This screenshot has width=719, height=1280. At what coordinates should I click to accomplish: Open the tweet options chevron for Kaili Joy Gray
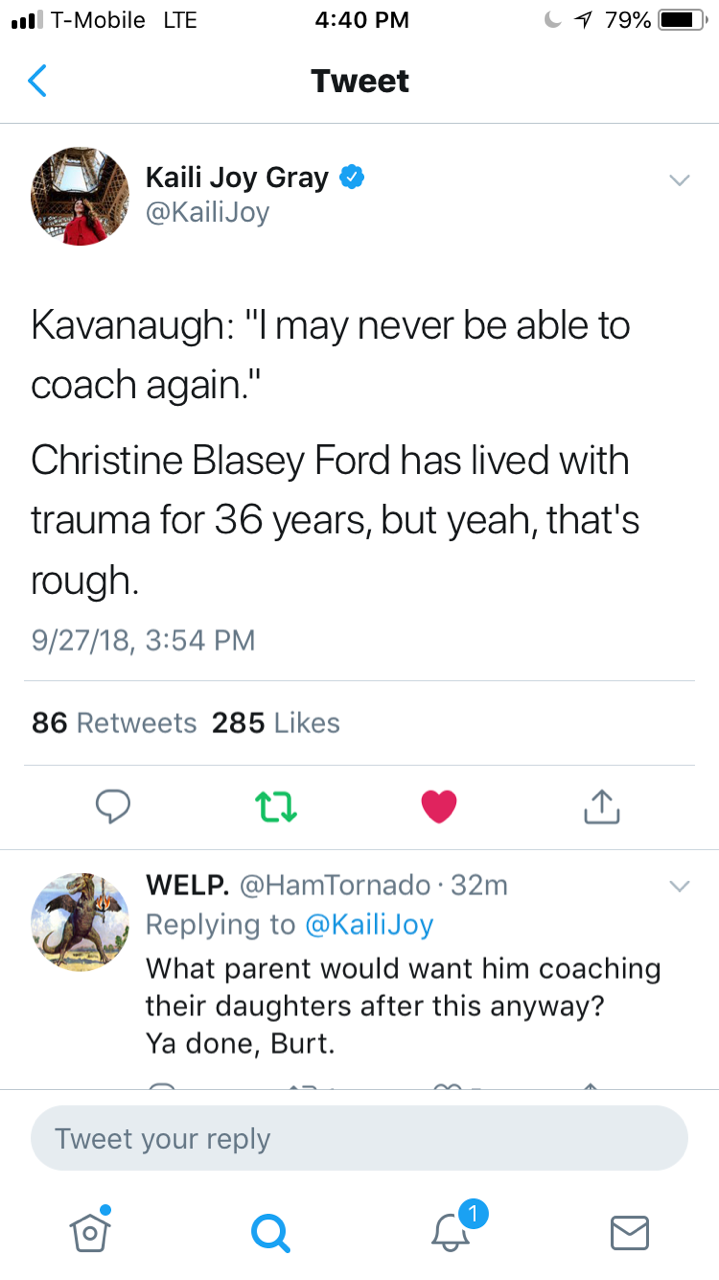click(x=679, y=181)
